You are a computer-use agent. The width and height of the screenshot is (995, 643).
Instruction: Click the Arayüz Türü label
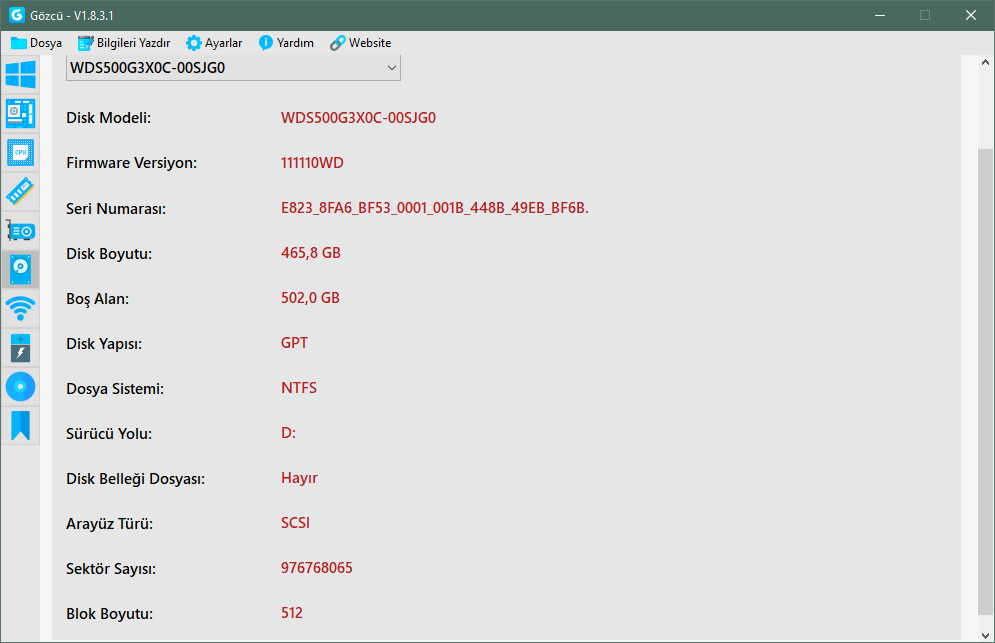tap(110, 524)
